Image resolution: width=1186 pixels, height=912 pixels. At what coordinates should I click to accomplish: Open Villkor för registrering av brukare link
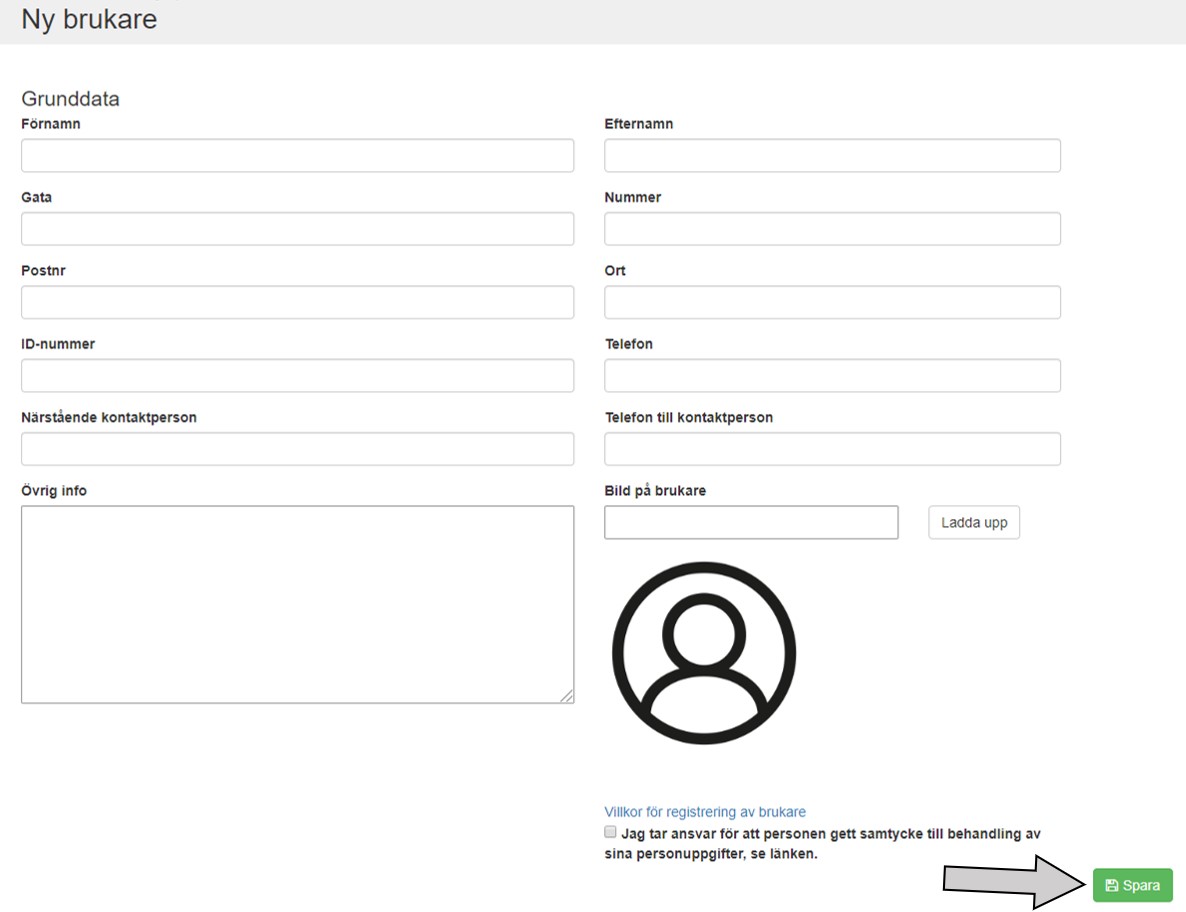705,812
